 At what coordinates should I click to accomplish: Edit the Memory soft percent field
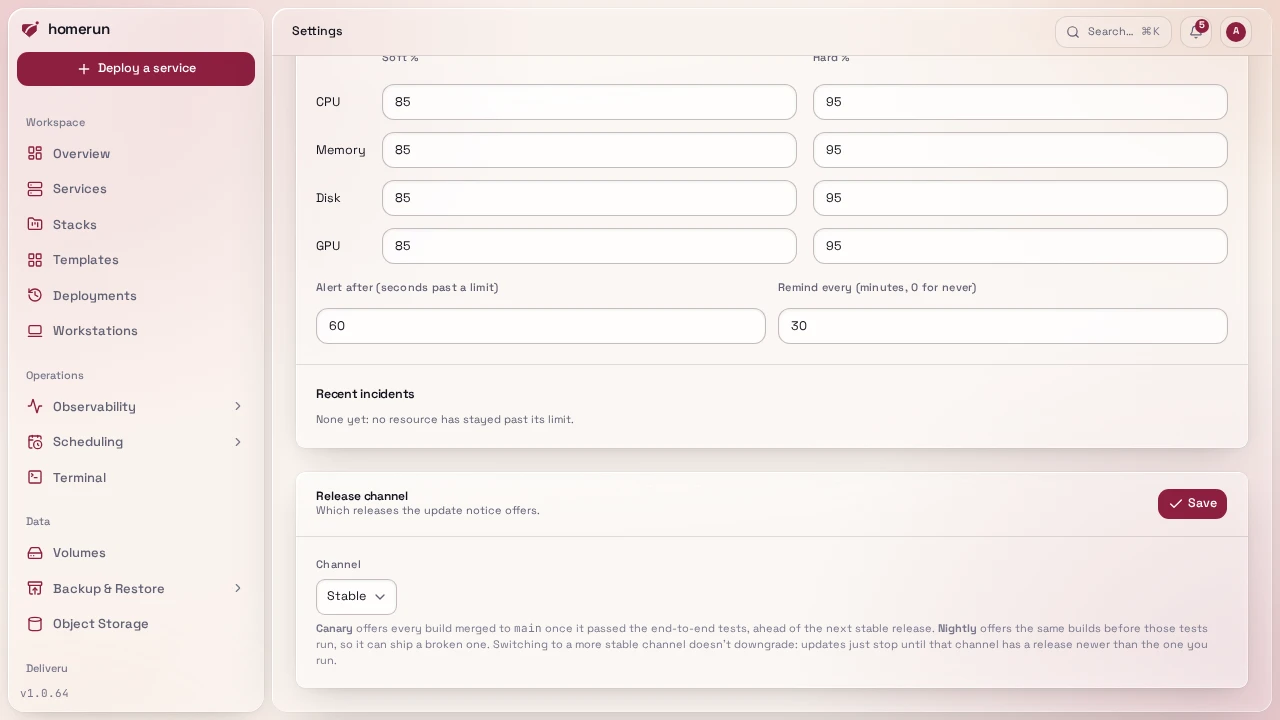click(x=589, y=150)
